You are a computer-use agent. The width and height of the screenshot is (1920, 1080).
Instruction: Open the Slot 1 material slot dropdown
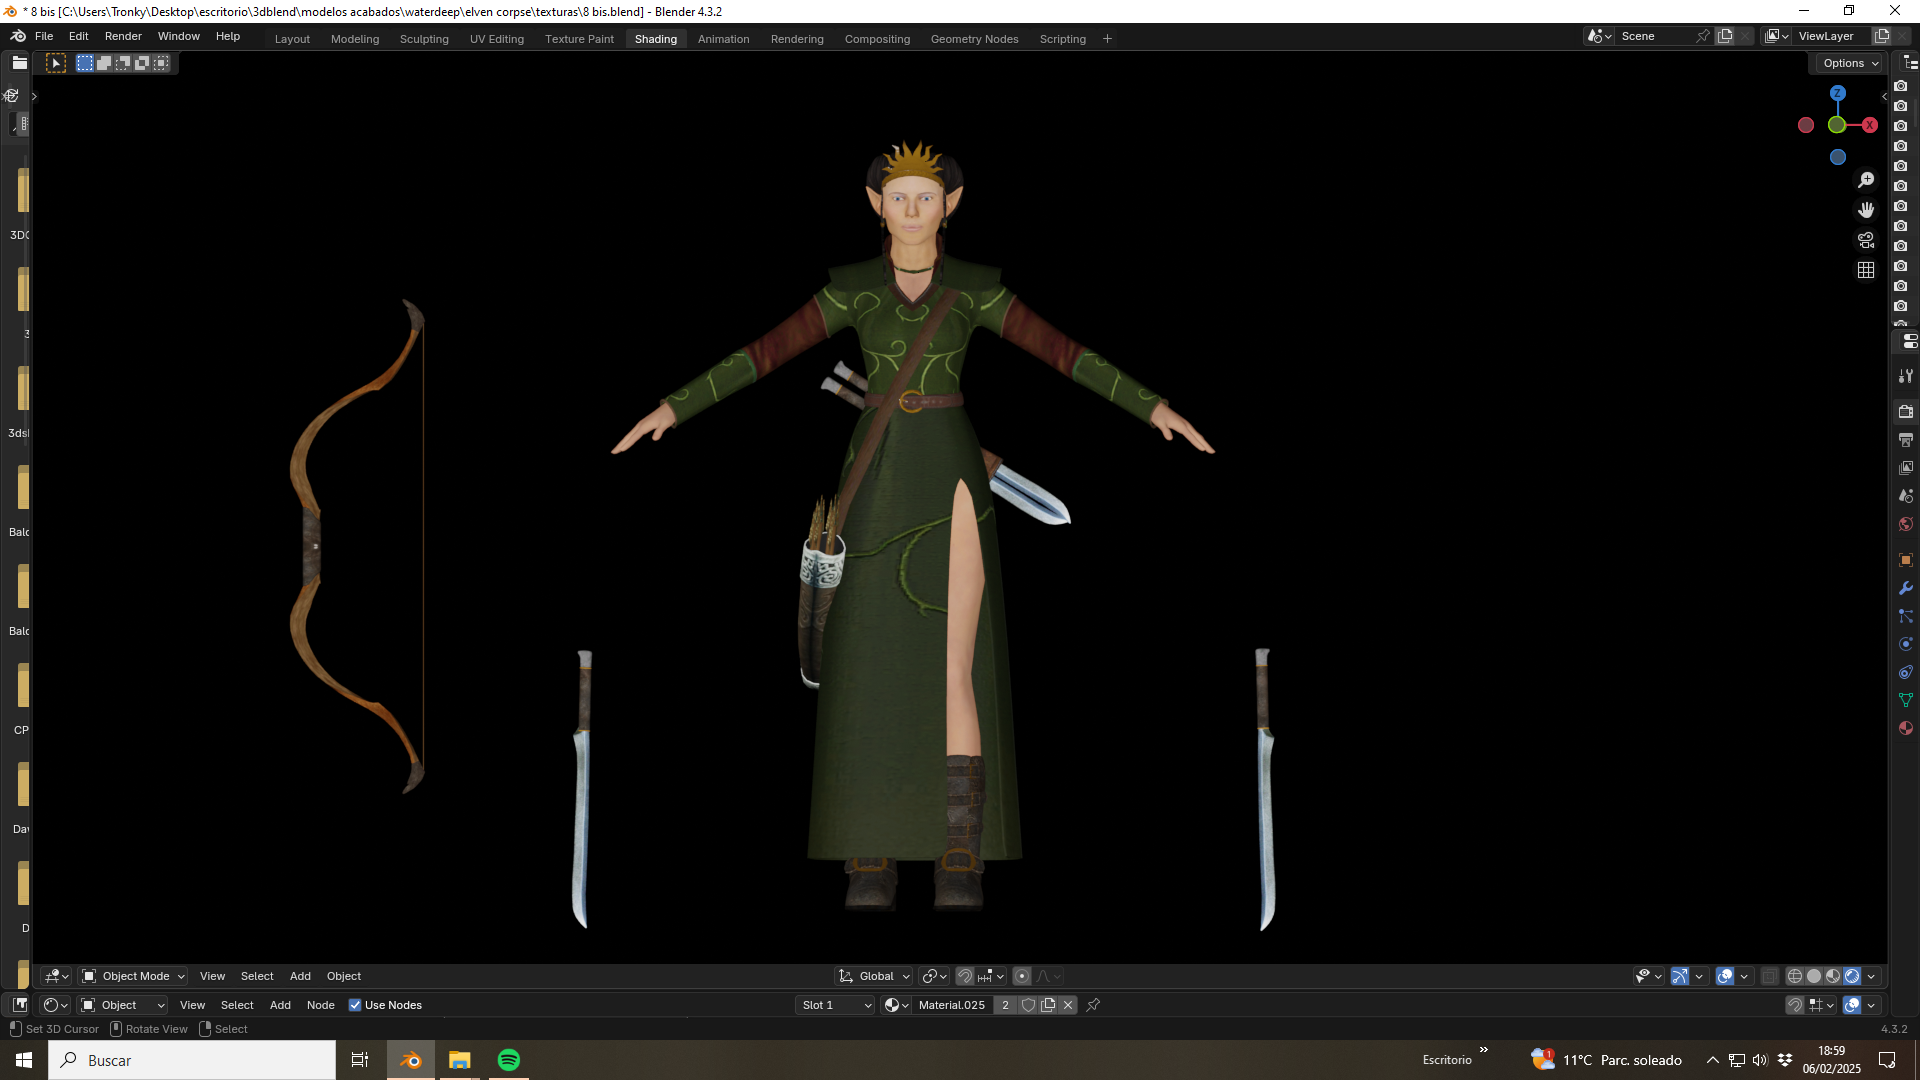point(836,1005)
